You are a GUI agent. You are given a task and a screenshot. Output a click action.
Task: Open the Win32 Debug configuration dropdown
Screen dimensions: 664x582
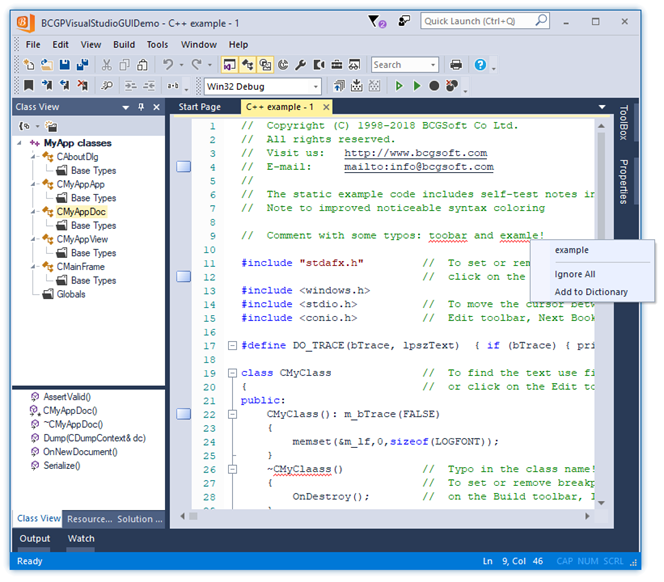(x=315, y=86)
